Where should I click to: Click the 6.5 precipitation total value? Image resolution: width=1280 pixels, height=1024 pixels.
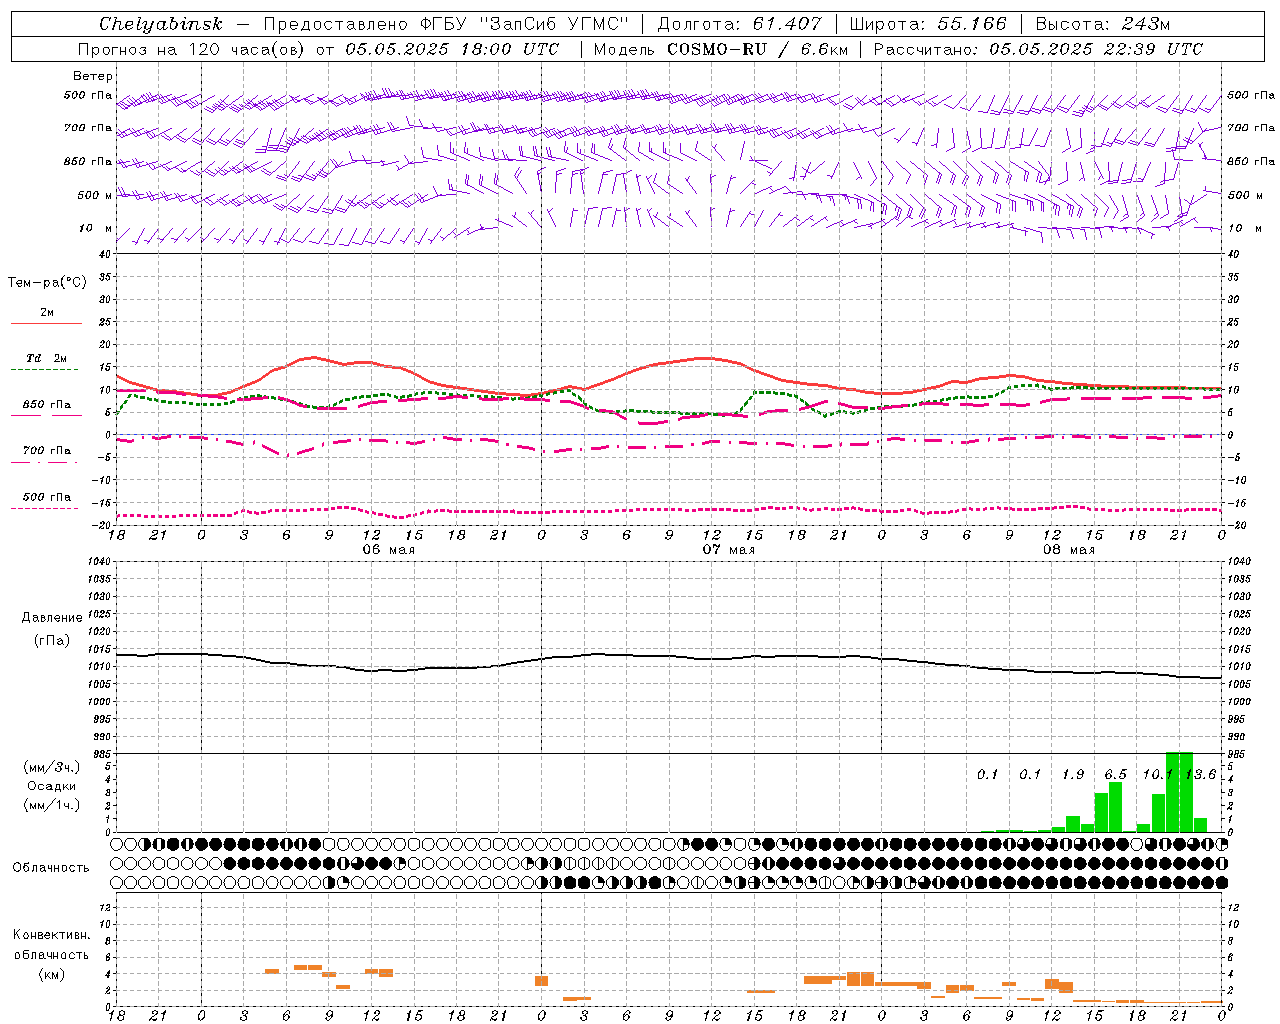pos(1115,775)
